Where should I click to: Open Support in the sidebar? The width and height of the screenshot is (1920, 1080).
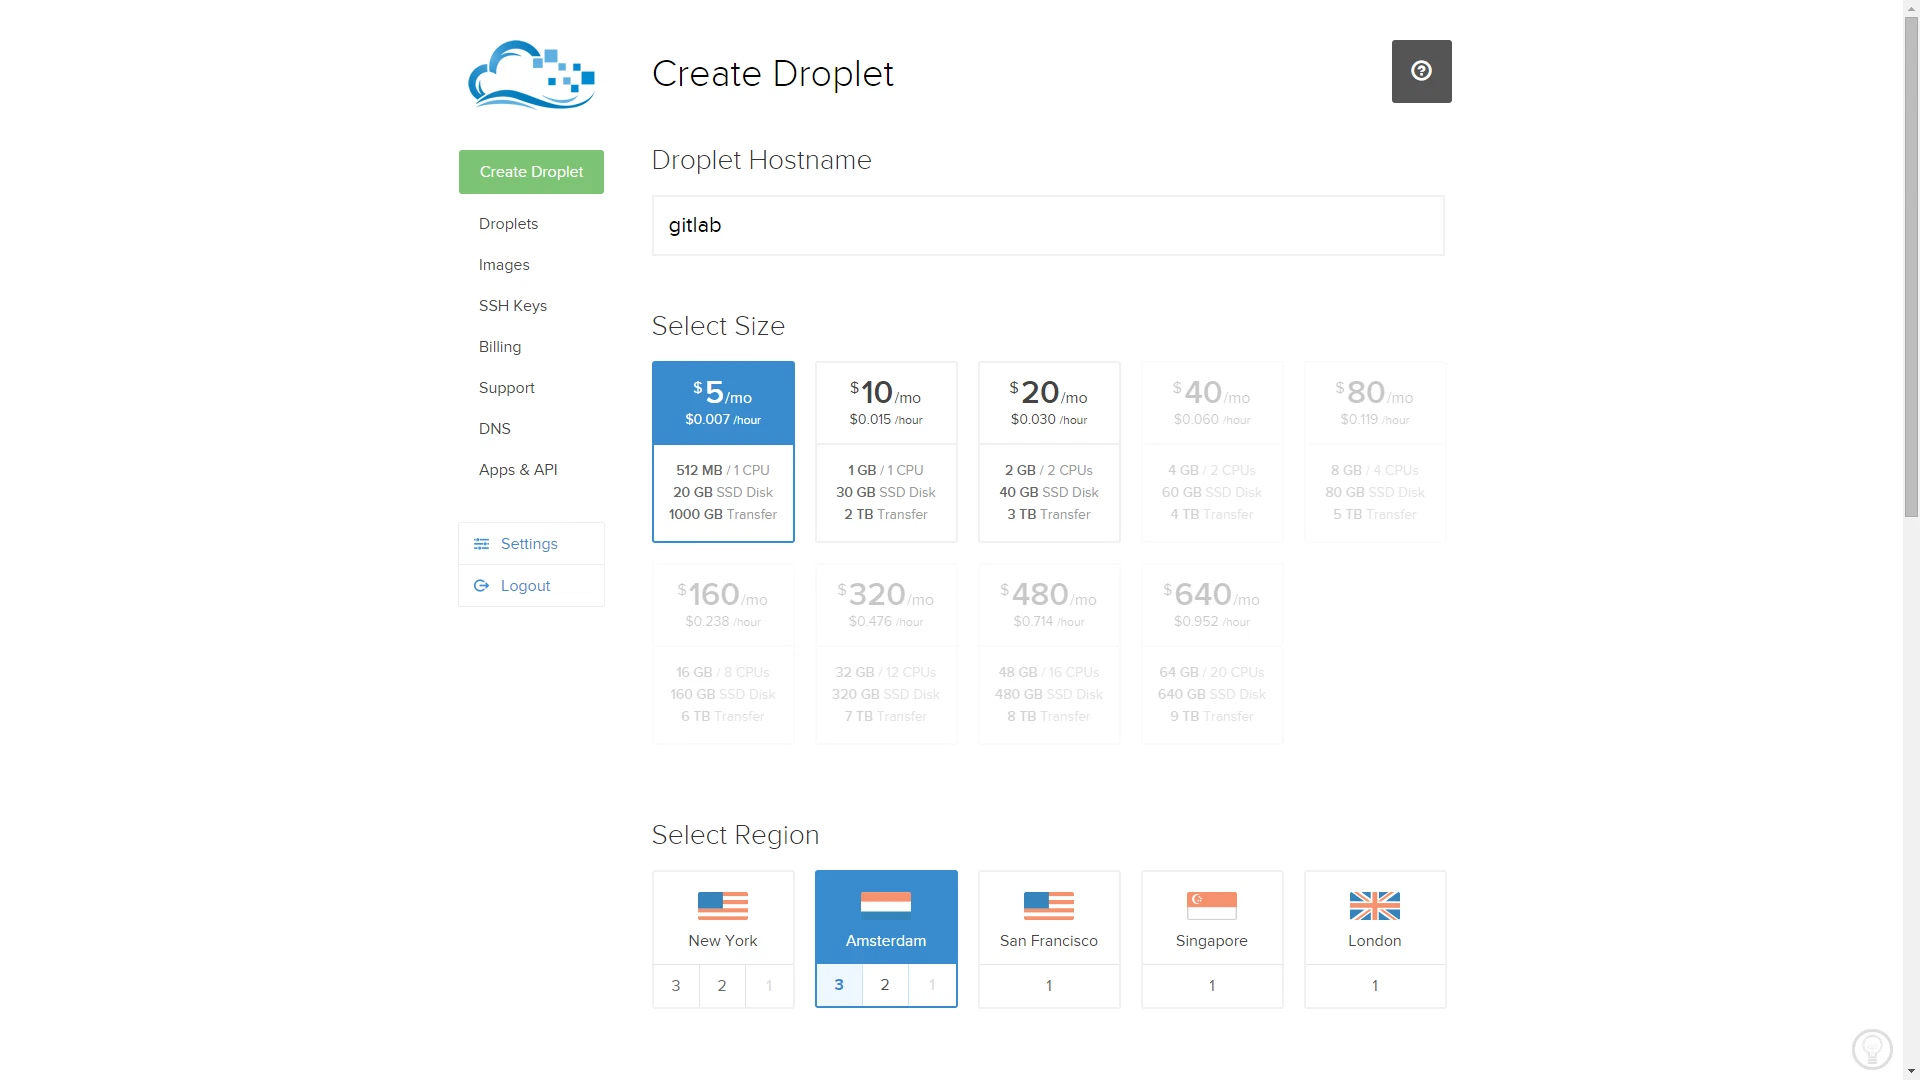coord(506,388)
